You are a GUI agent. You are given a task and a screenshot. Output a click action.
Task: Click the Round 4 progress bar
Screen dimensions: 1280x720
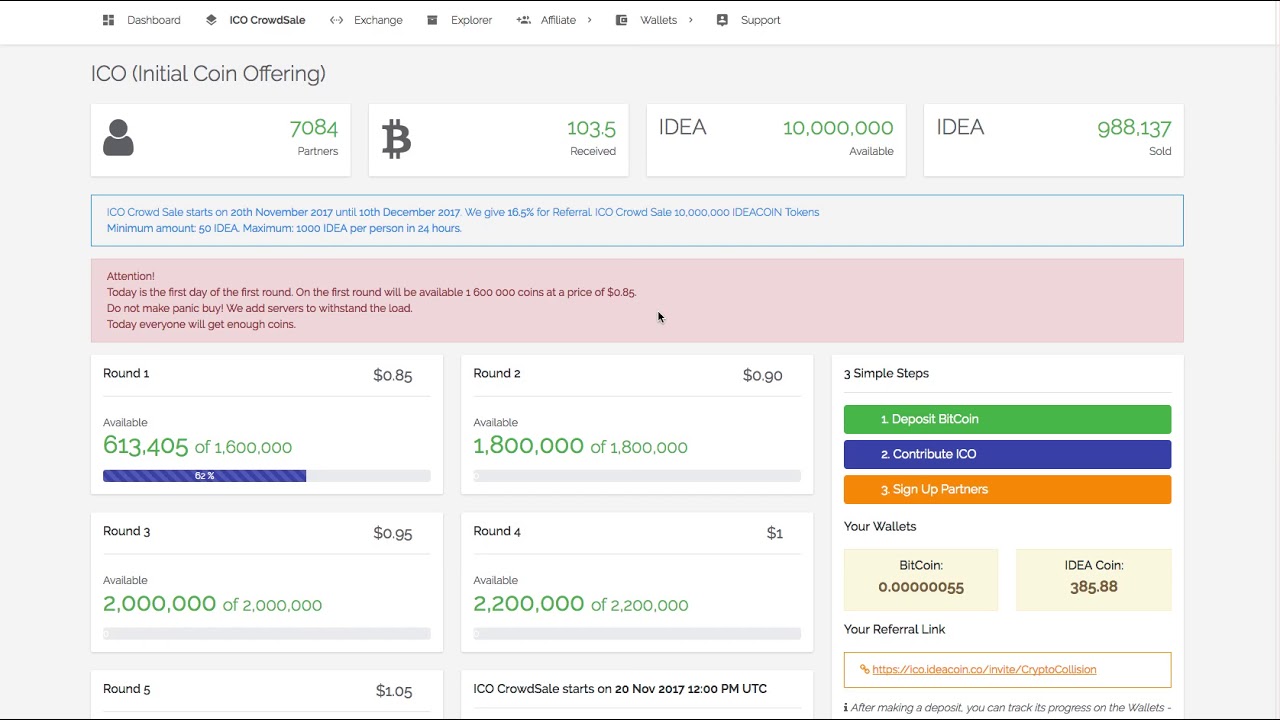637,634
